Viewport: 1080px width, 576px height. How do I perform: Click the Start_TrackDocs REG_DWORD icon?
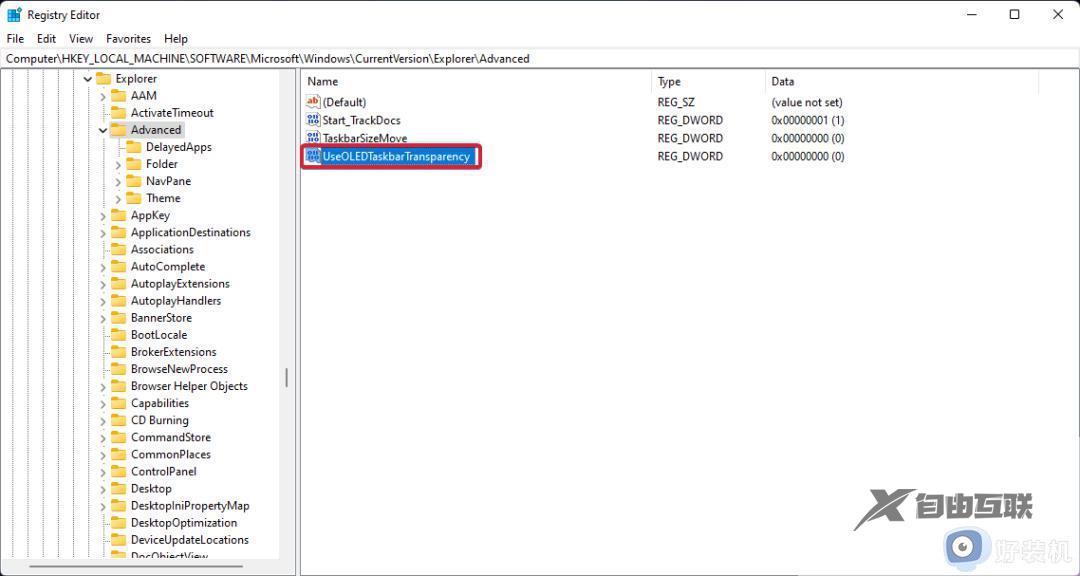pos(312,120)
